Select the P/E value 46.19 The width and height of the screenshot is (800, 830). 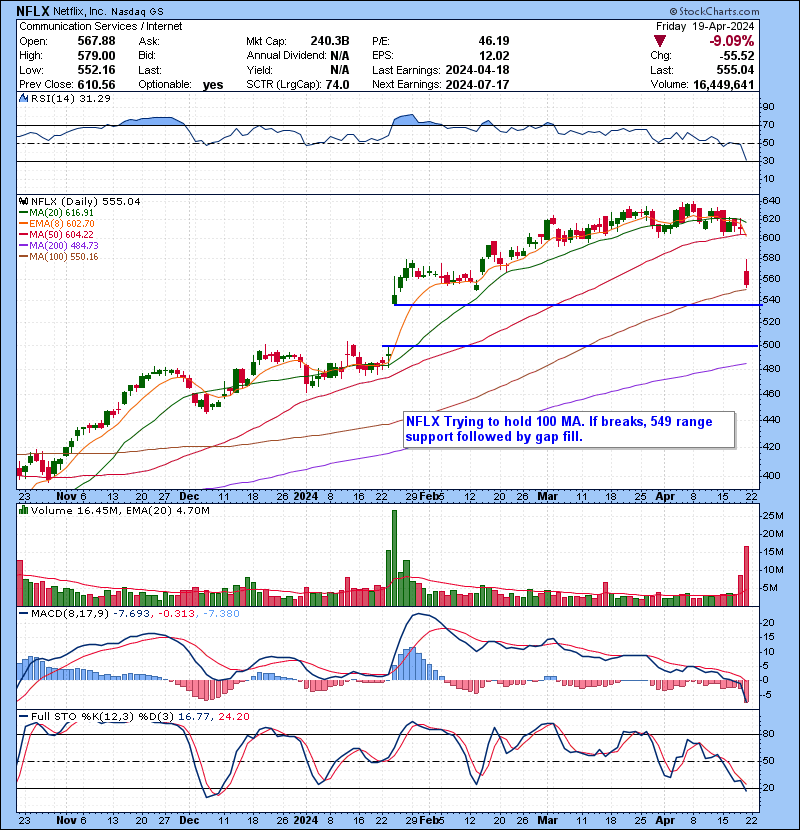pyautogui.click(x=494, y=41)
